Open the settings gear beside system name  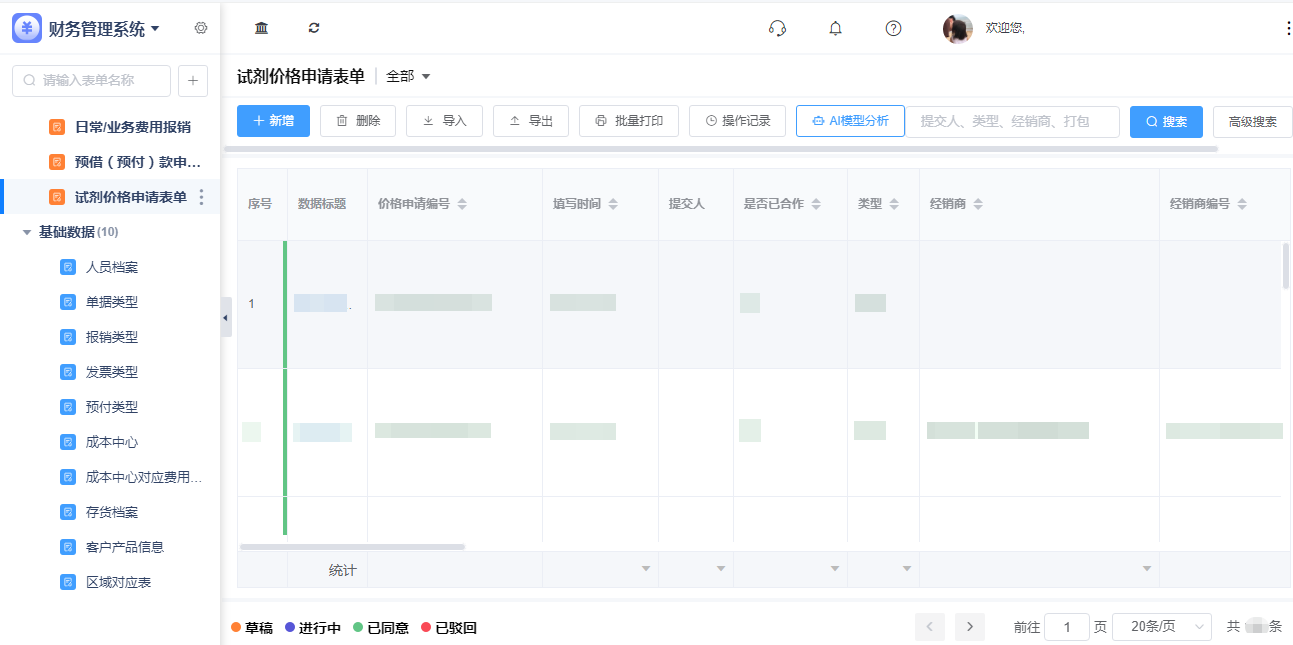[x=201, y=28]
